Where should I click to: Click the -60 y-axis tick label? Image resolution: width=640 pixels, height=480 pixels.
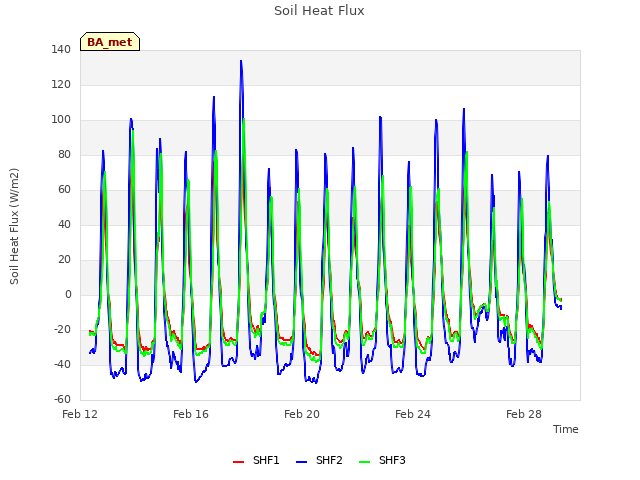(x=62, y=400)
